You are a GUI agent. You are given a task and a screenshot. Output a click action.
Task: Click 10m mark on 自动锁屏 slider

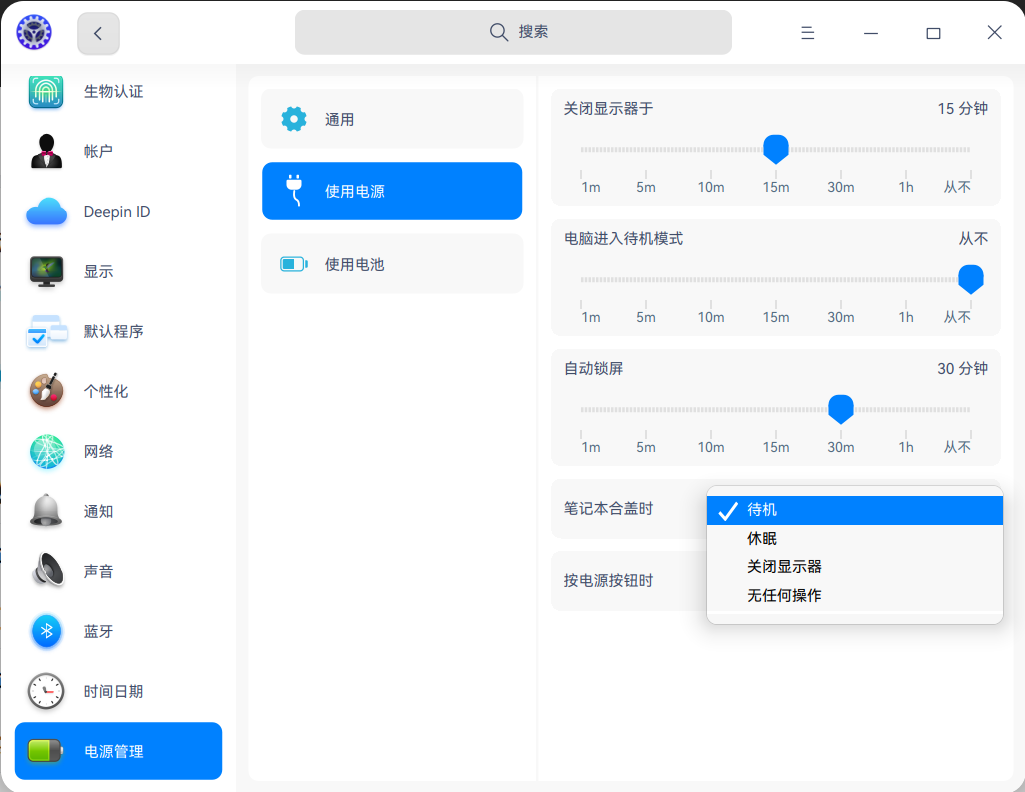(x=711, y=447)
